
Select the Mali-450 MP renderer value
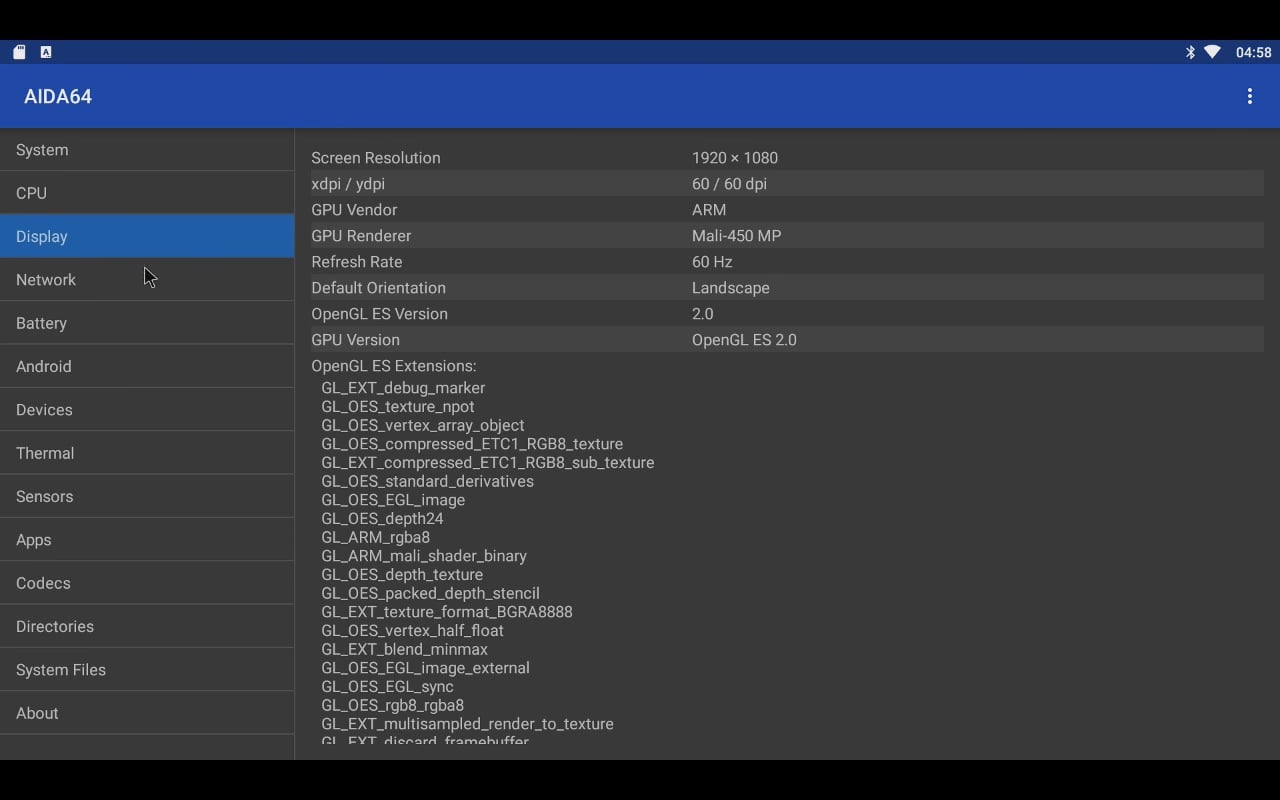click(x=737, y=236)
